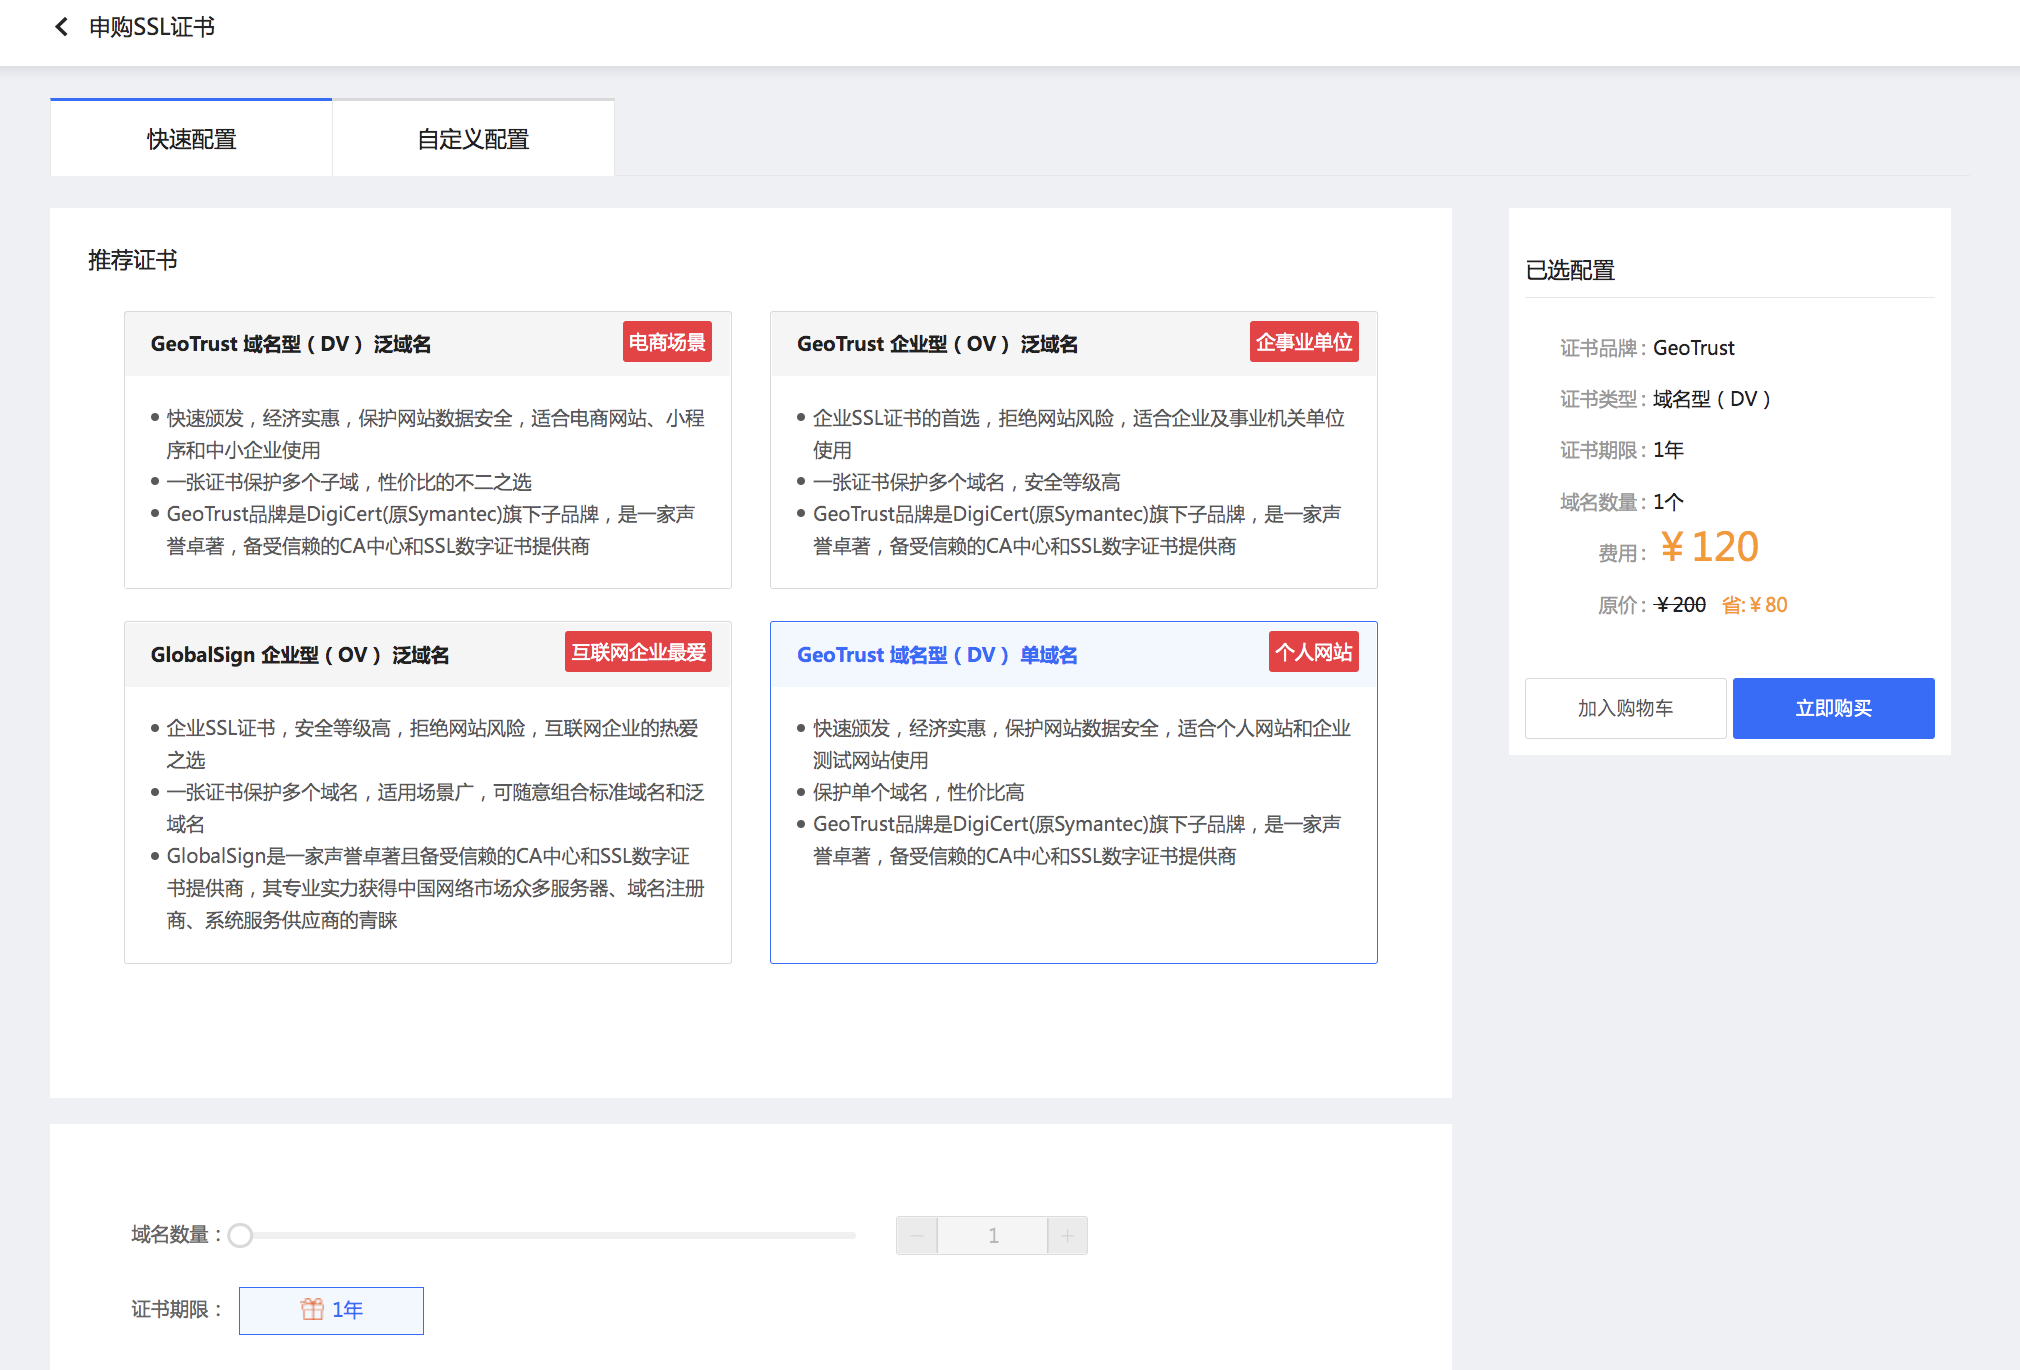Click the 域名数量 1个 summary value

pyautogui.click(x=1668, y=502)
